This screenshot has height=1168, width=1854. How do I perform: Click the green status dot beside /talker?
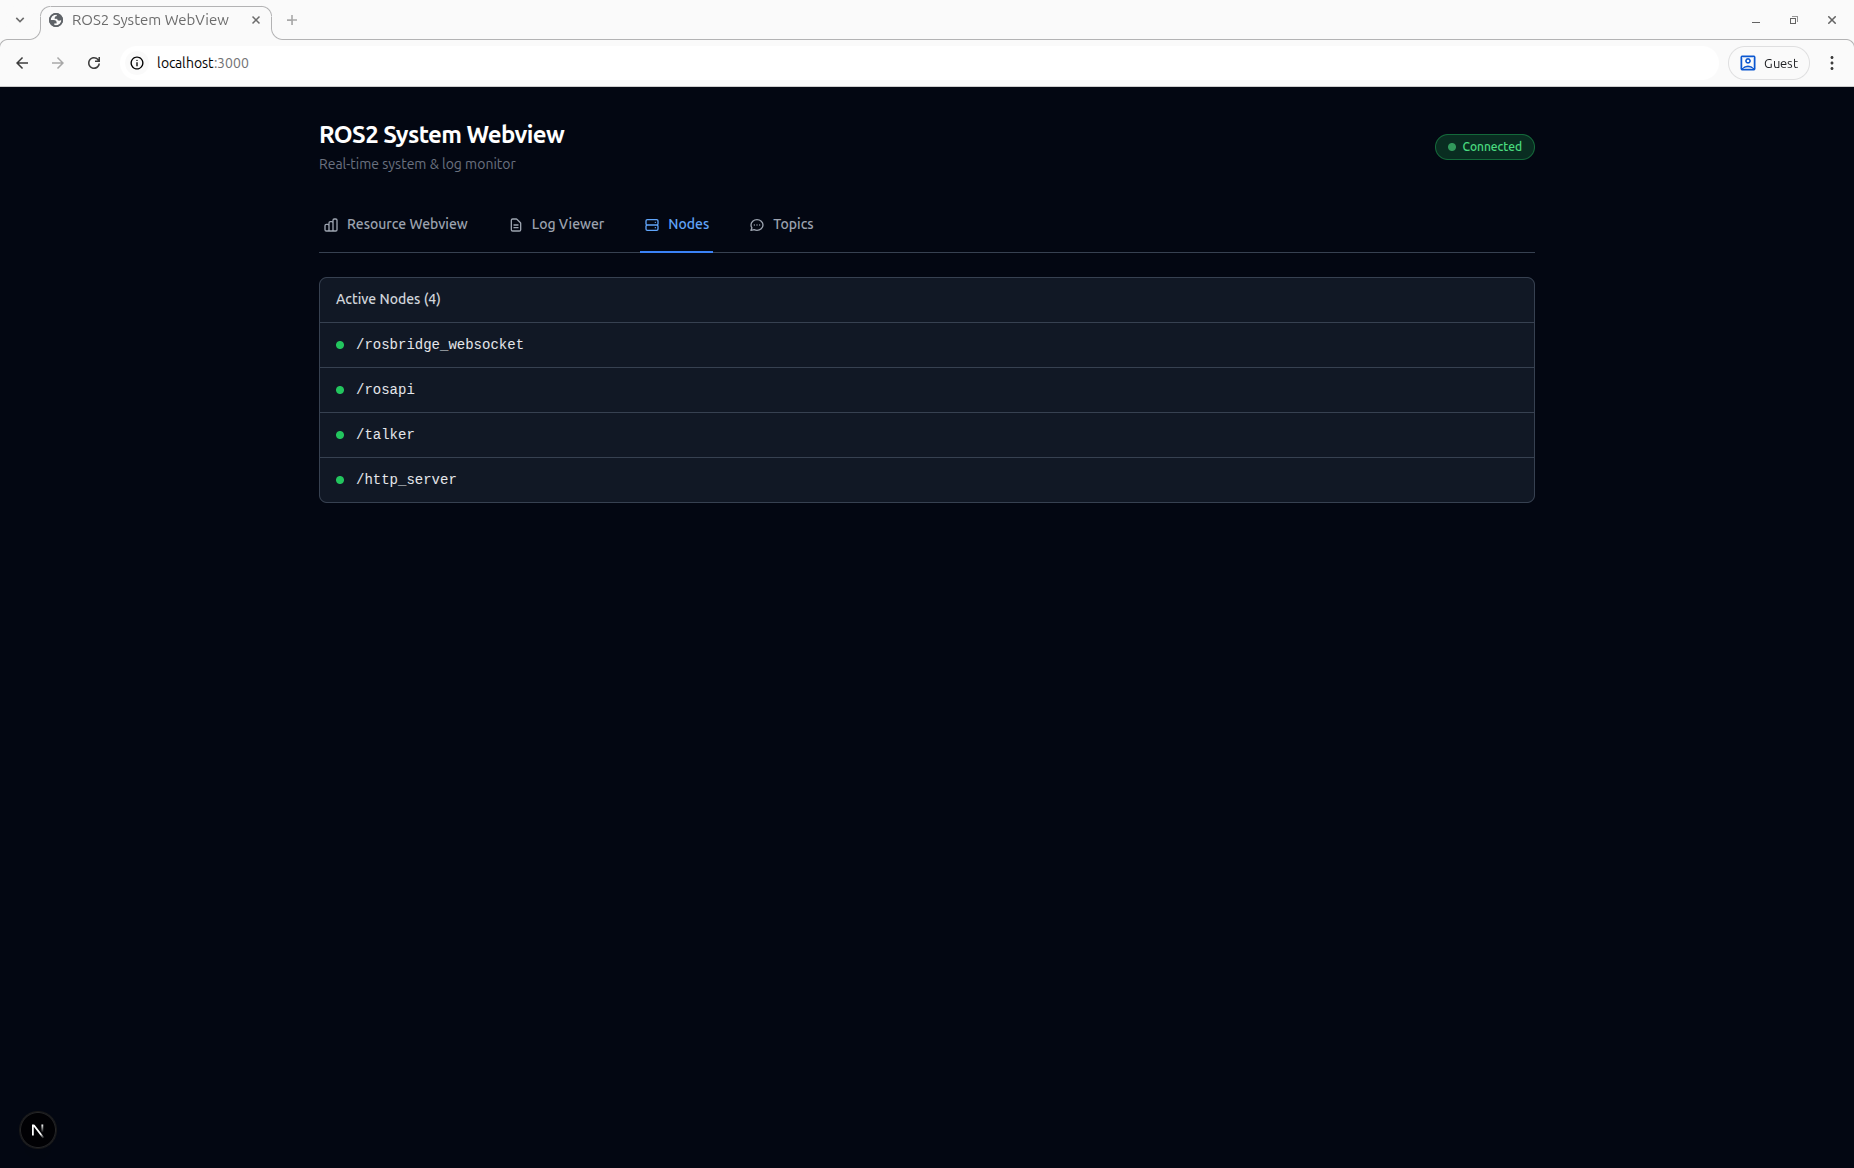[x=341, y=434]
